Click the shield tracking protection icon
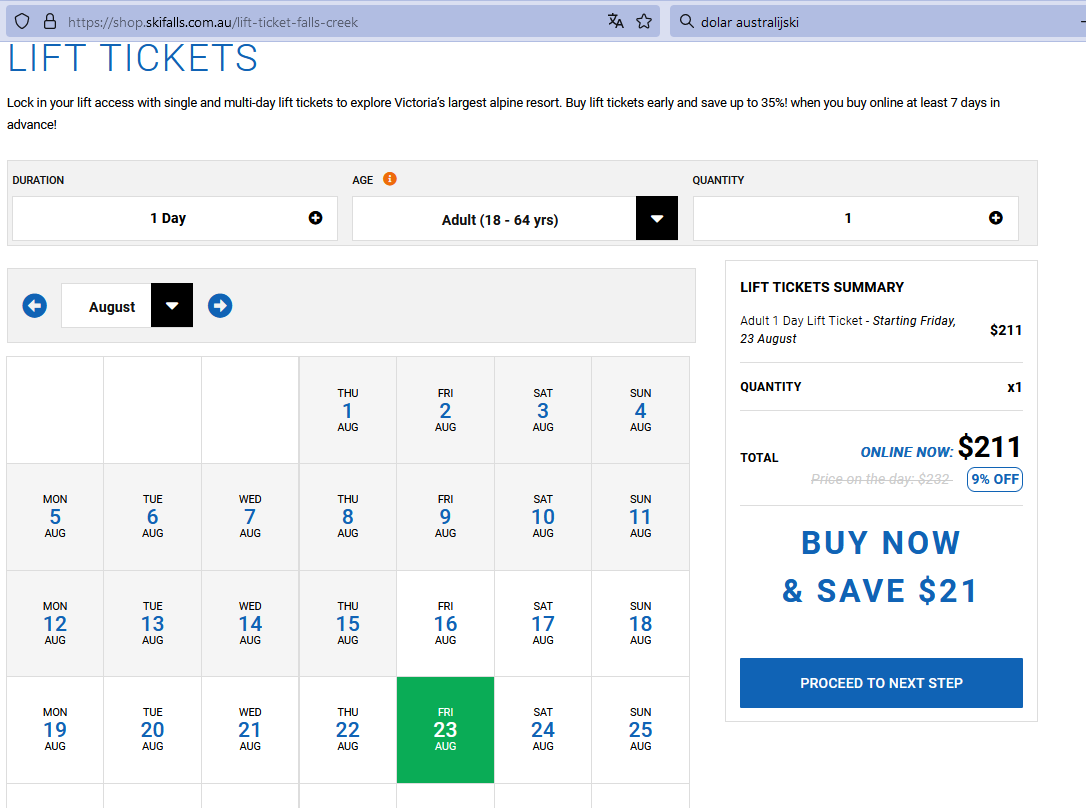This screenshot has height=808, width=1086. coord(22,21)
